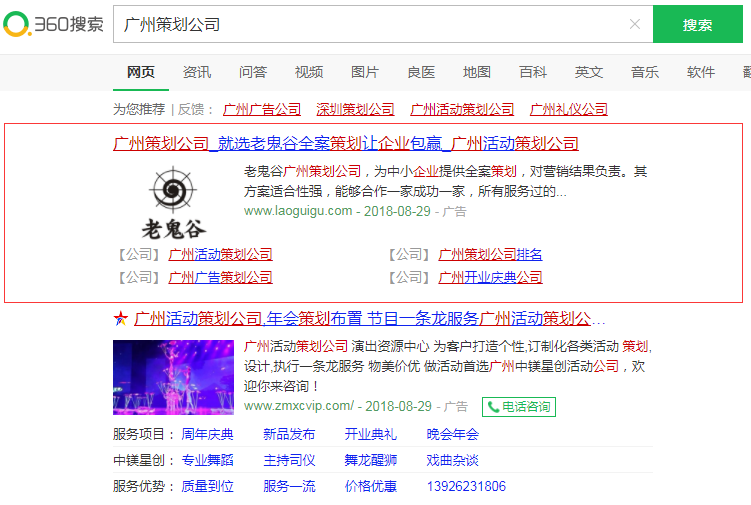Open the 老鬼谷全案策划 result title
Screen dimensions: 751x505
point(346,143)
